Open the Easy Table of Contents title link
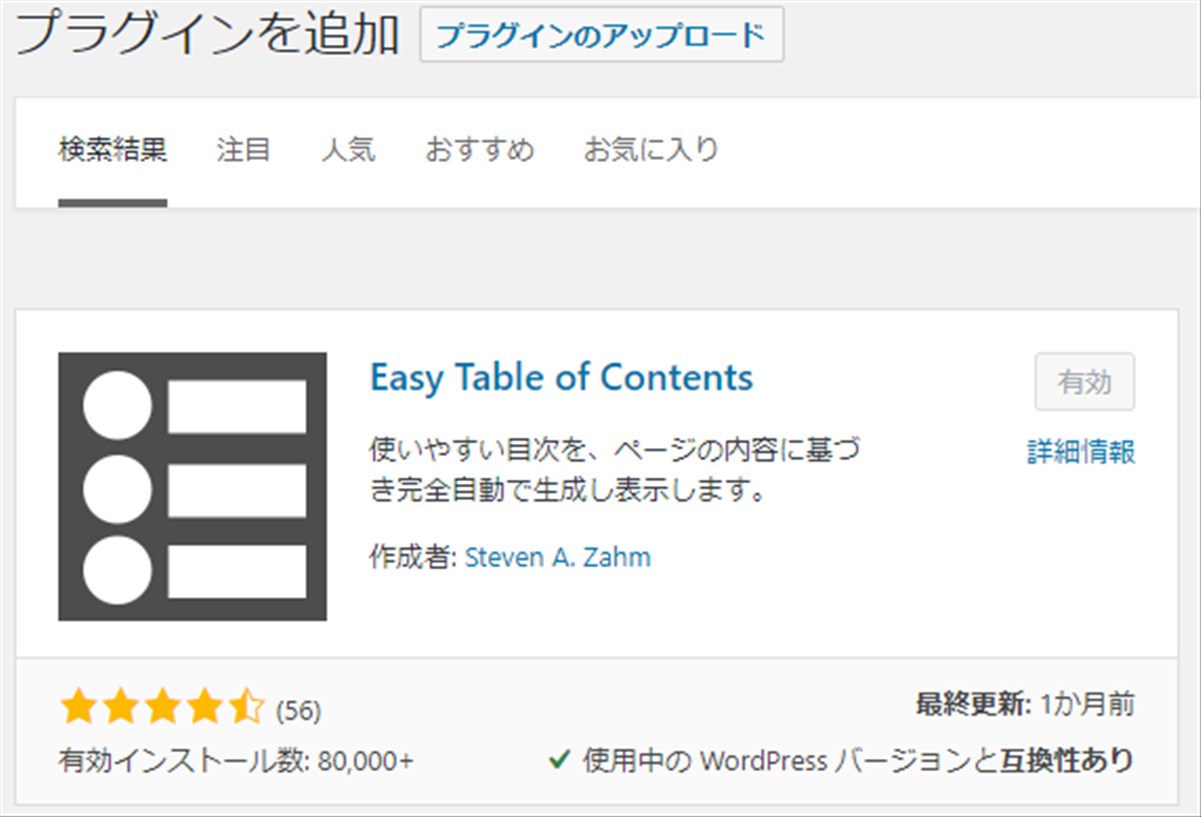Viewport: 1201px width, 817px height. [561, 378]
